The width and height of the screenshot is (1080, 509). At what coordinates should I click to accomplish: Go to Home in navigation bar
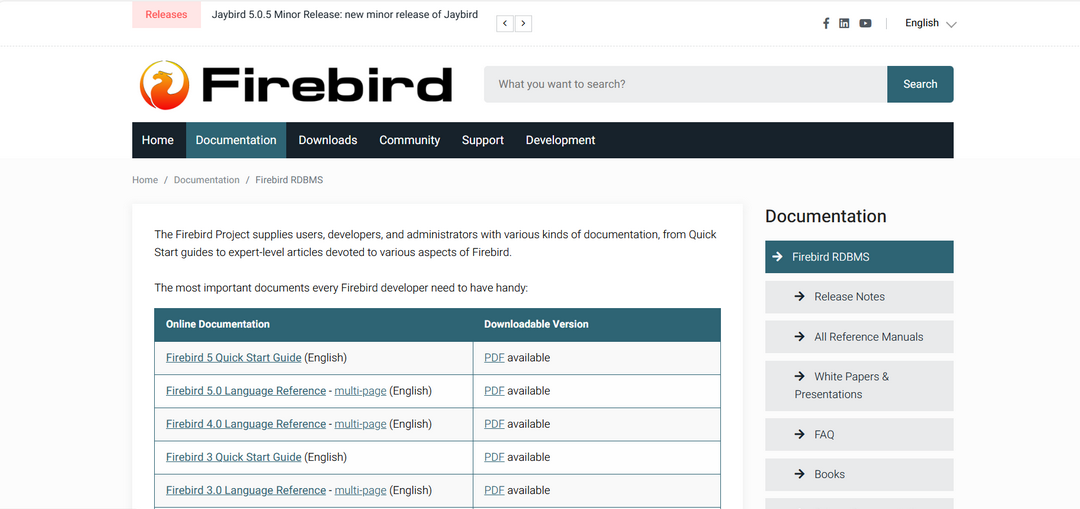coord(158,140)
